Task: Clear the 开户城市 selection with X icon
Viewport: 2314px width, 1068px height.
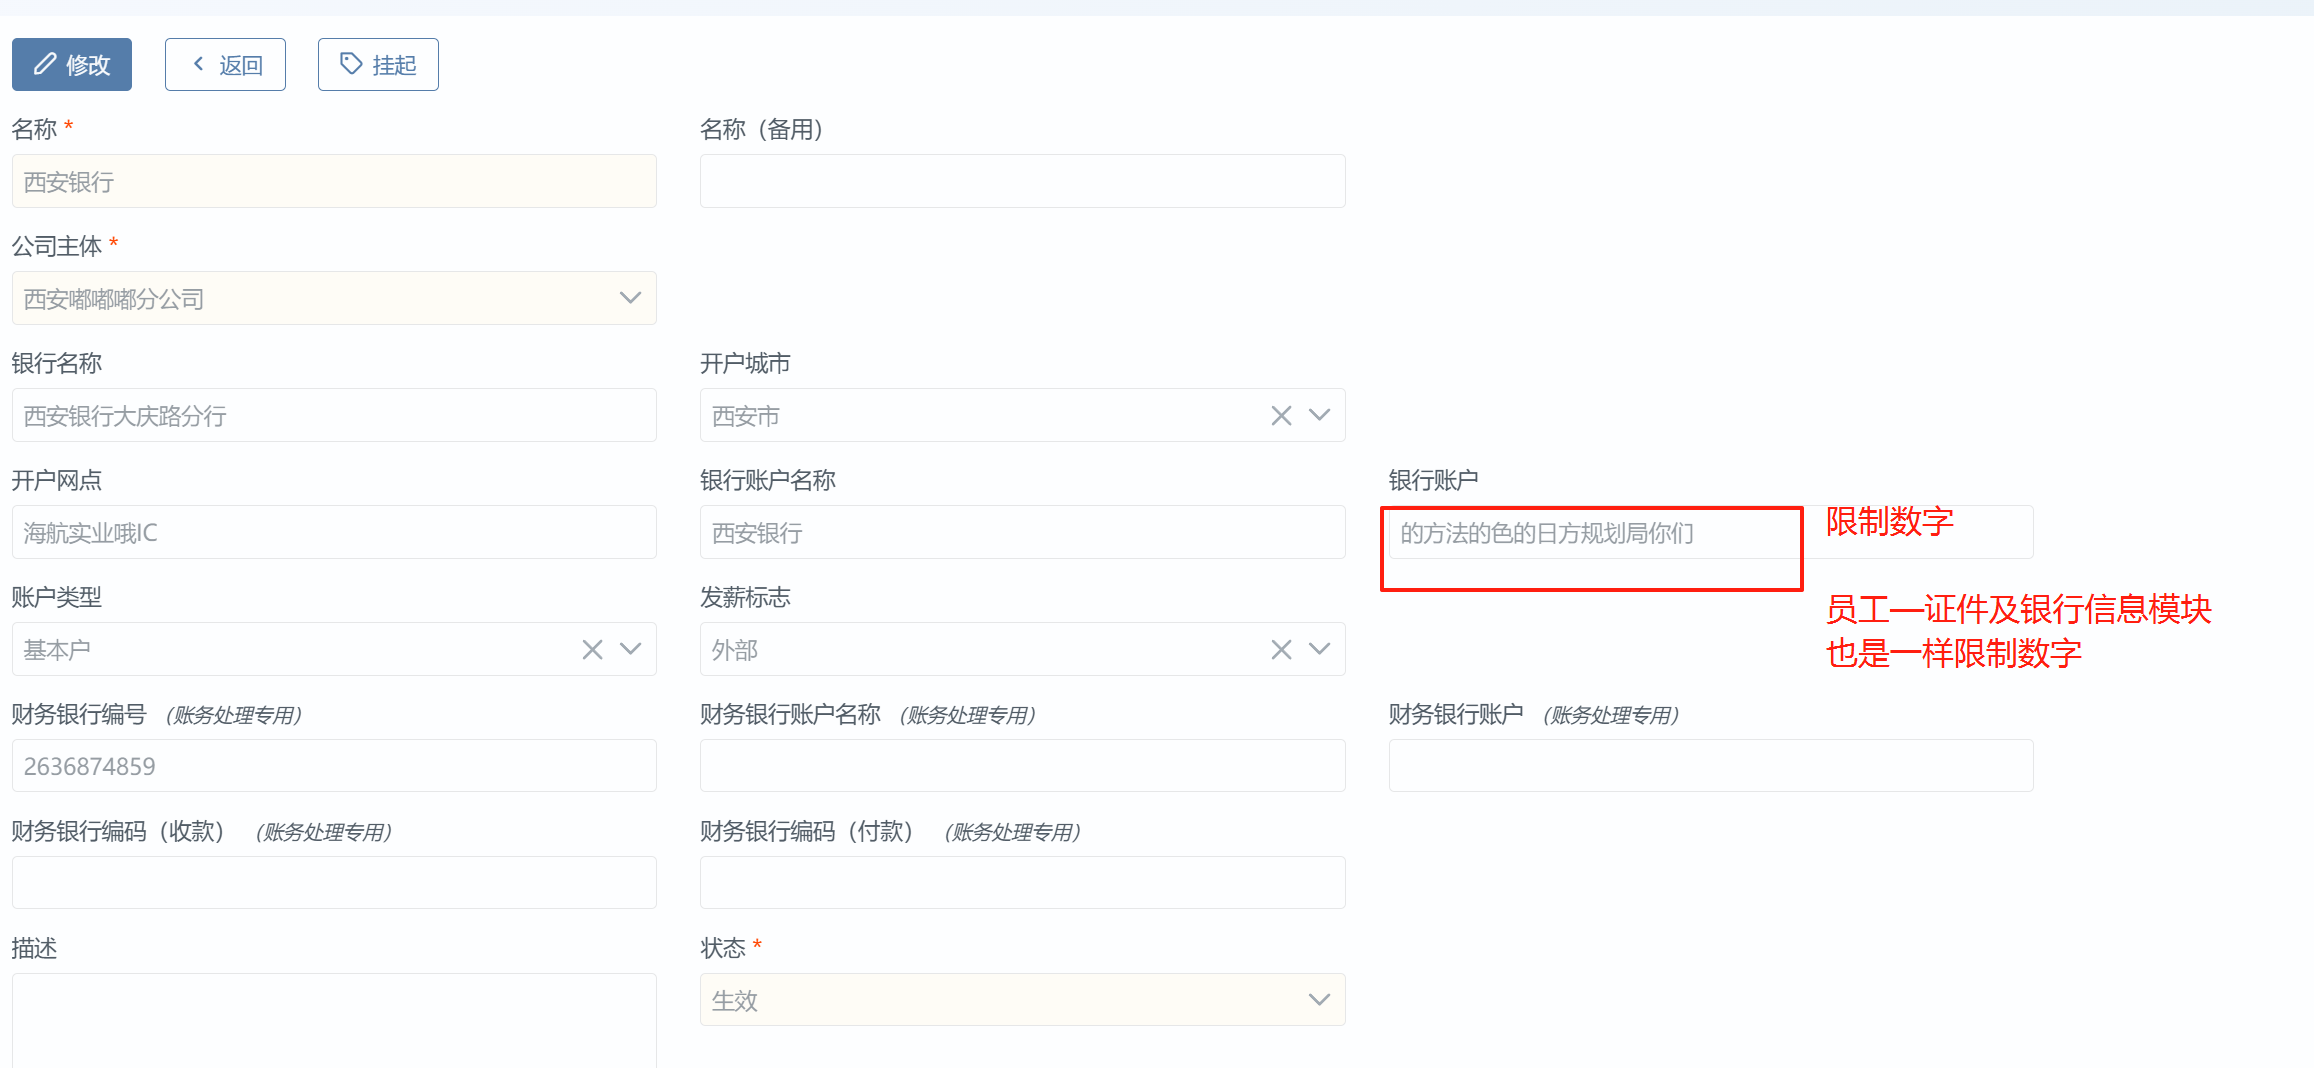Action: 1281,416
